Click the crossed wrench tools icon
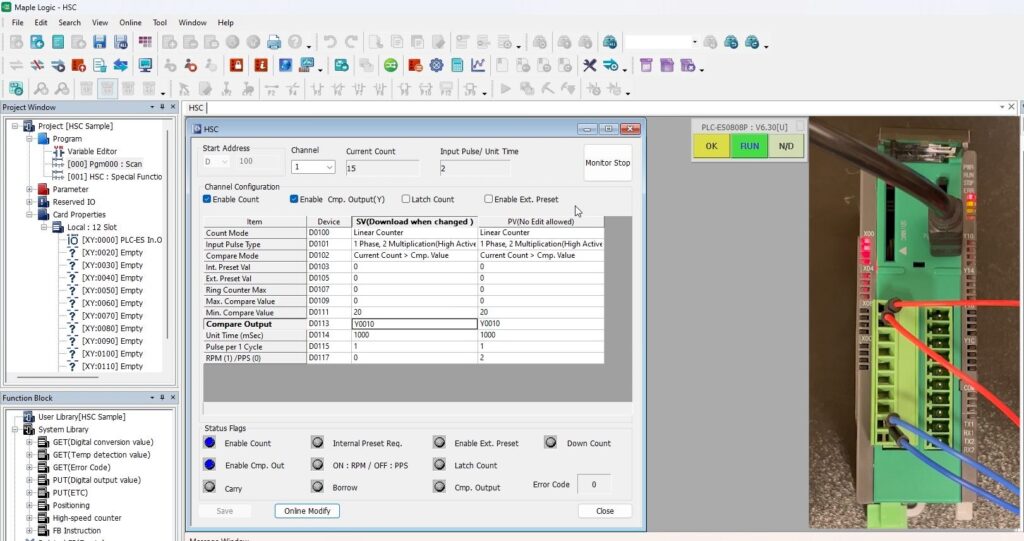Image resolution: width=1024 pixels, height=541 pixels. (590, 65)
